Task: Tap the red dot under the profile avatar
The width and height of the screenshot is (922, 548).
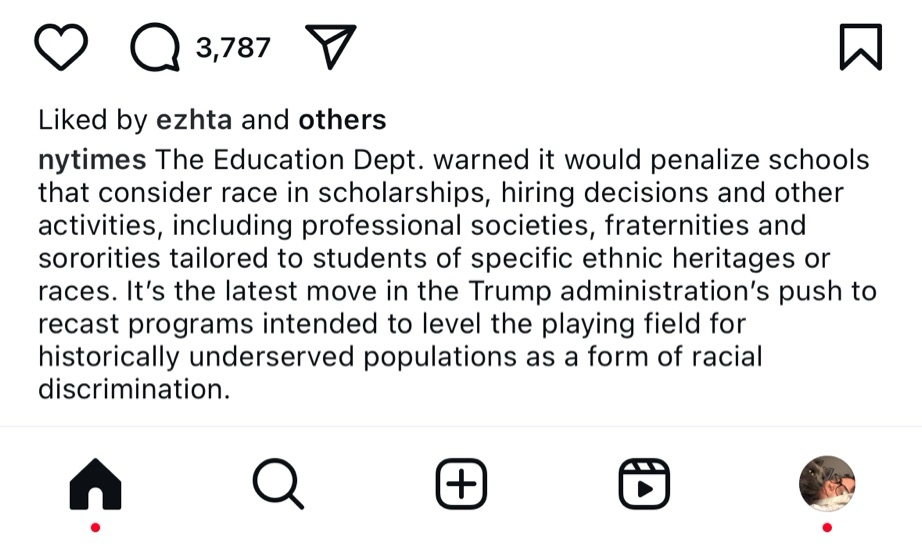Action: point(827,527)
